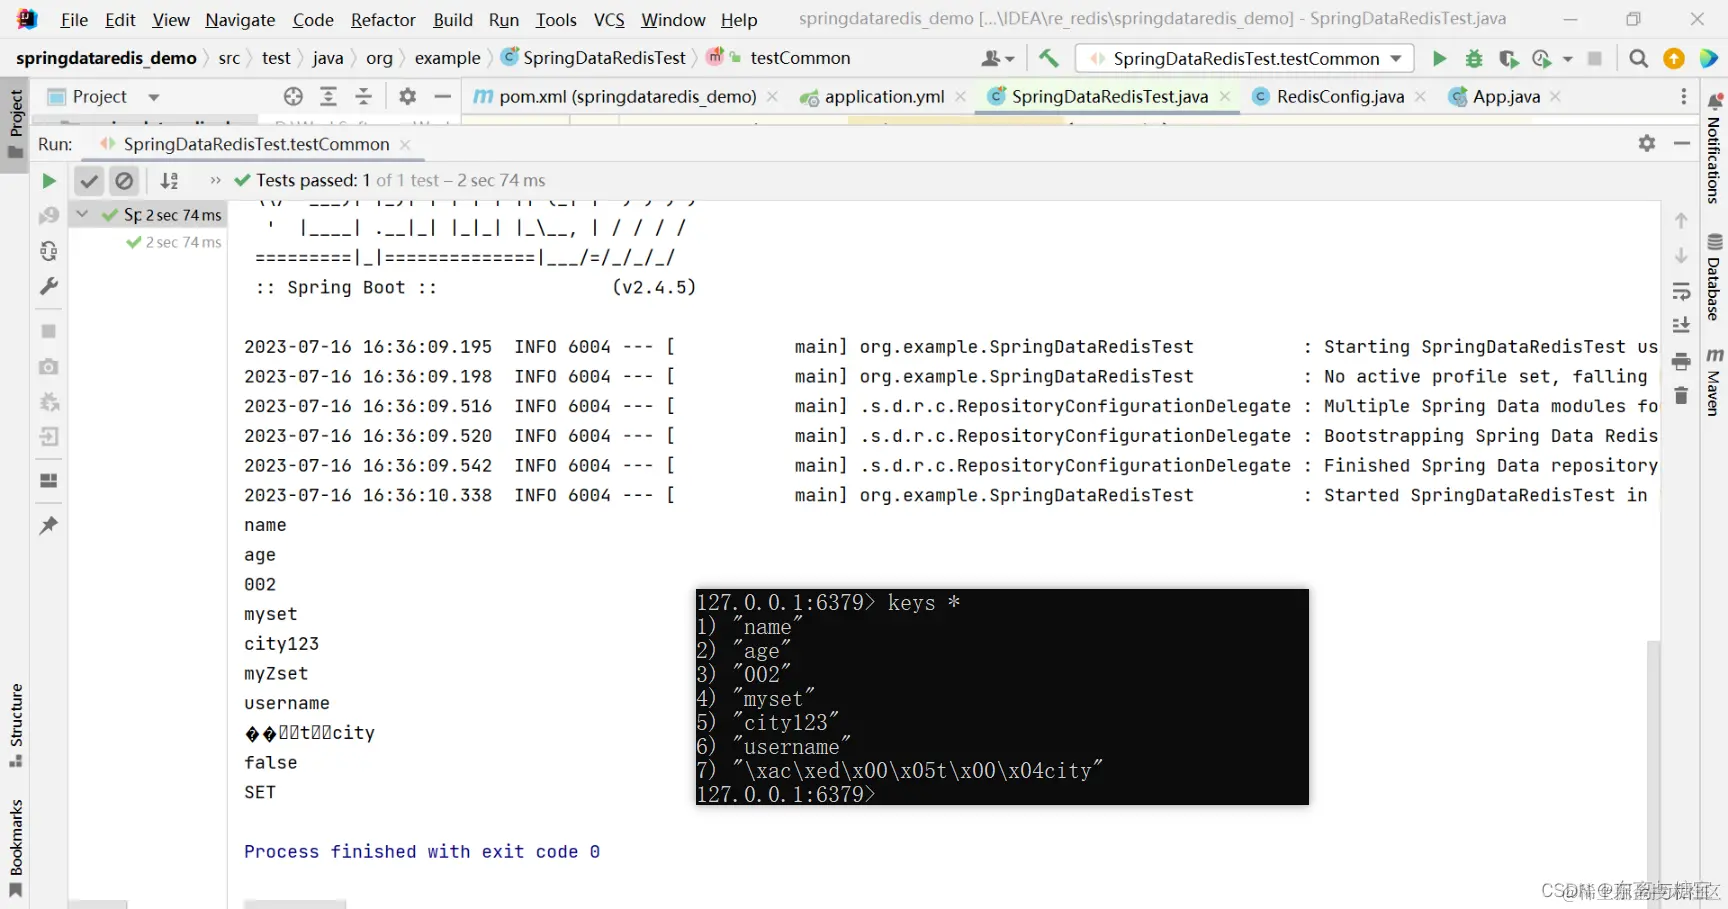Close the SpringDataRedisTest.java tab
The width and height of the screenshot is (1728, 909).
pyautogui.click(x=1225, y=97)
